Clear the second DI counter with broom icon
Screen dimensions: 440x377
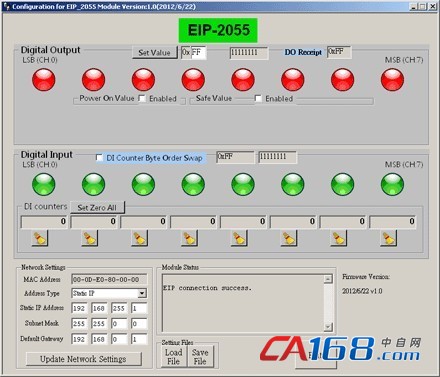[x=90, y=239]
